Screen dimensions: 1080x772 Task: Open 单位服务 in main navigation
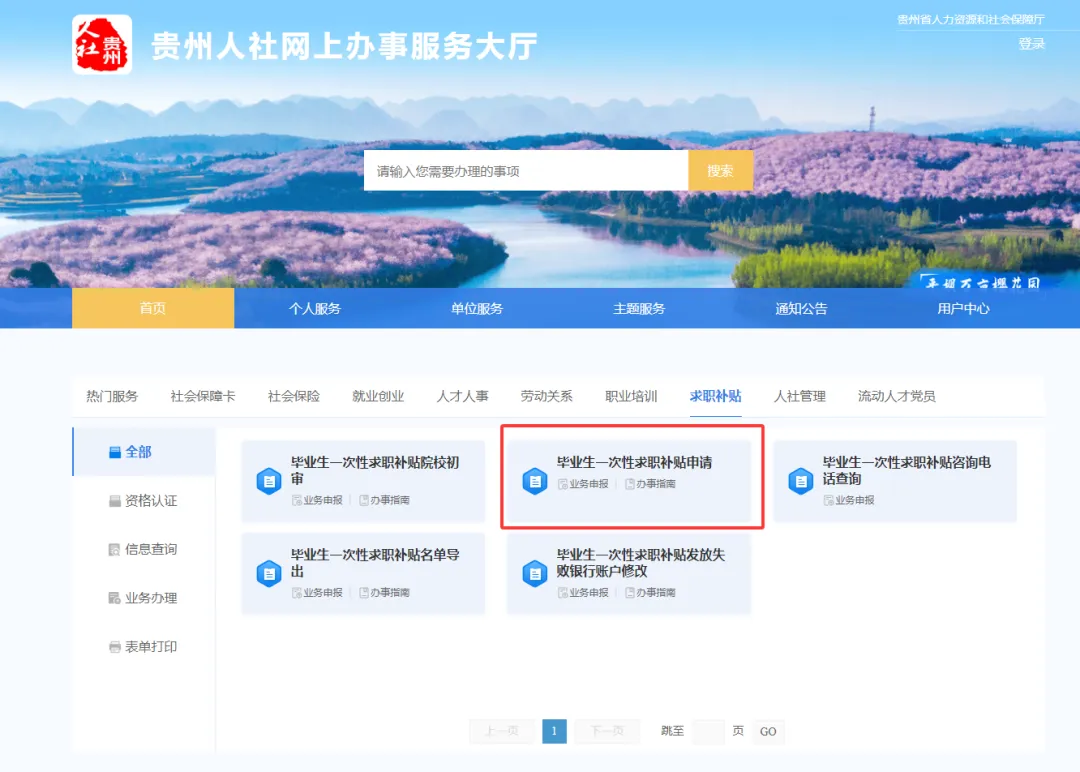point(477,309)
